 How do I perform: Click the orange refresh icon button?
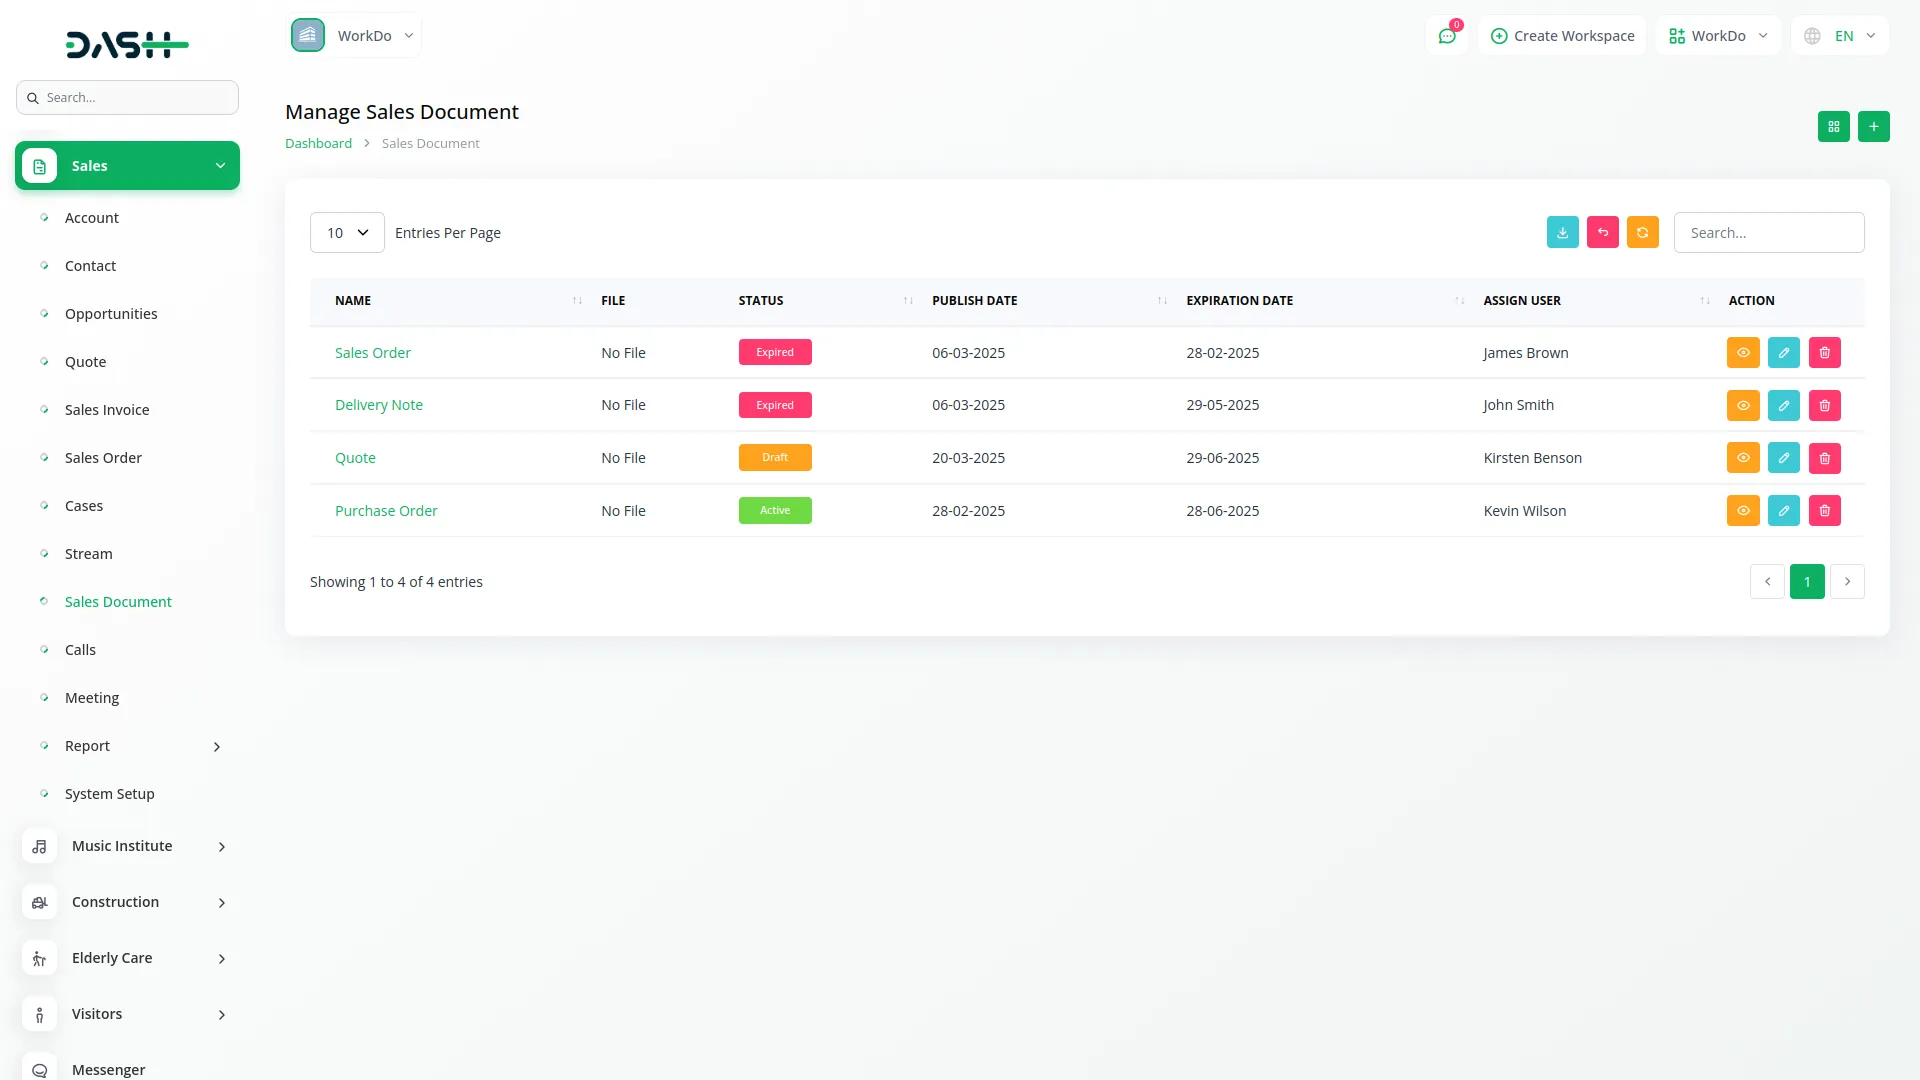coord(1642,232)
